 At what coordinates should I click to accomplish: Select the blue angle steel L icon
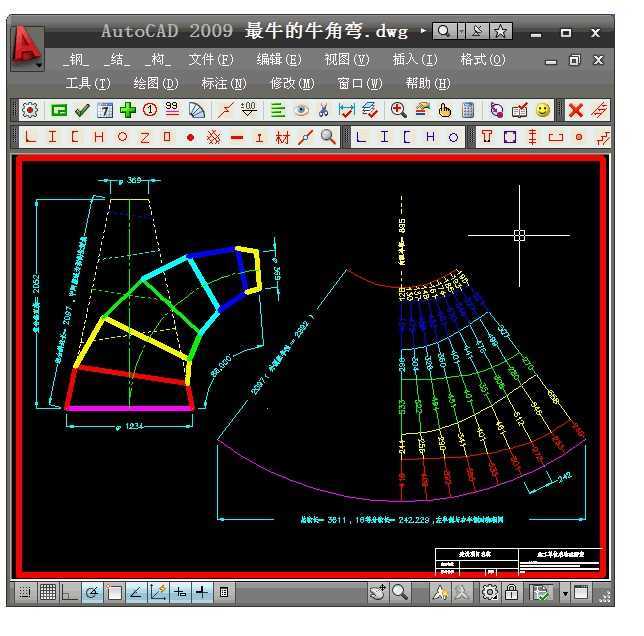coord(361,136)
